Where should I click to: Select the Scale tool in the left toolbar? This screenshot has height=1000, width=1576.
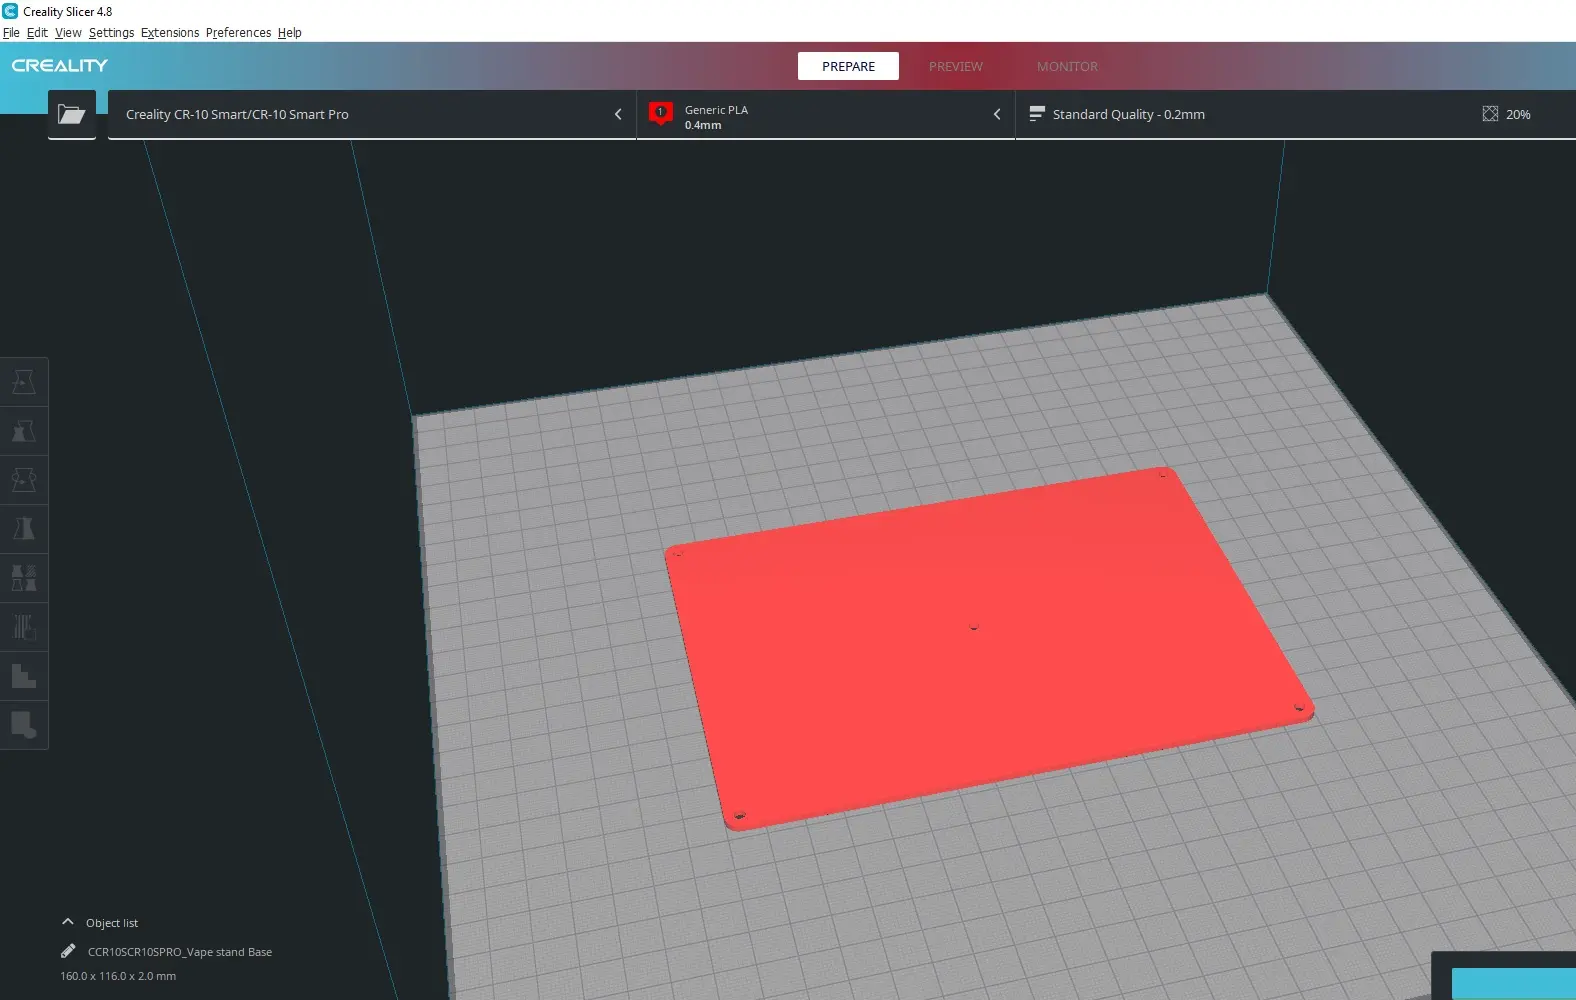point(24,431)
